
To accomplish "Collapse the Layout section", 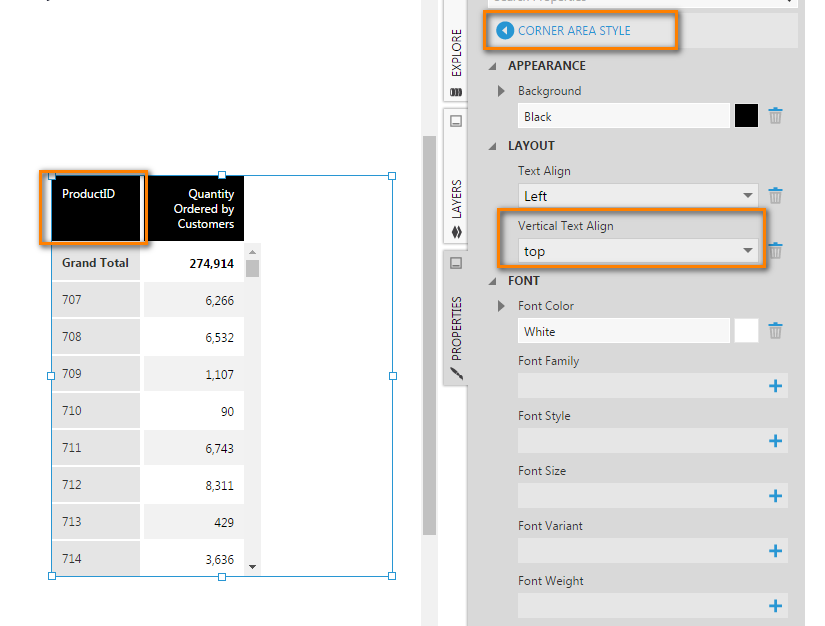I will pos(493,146).
